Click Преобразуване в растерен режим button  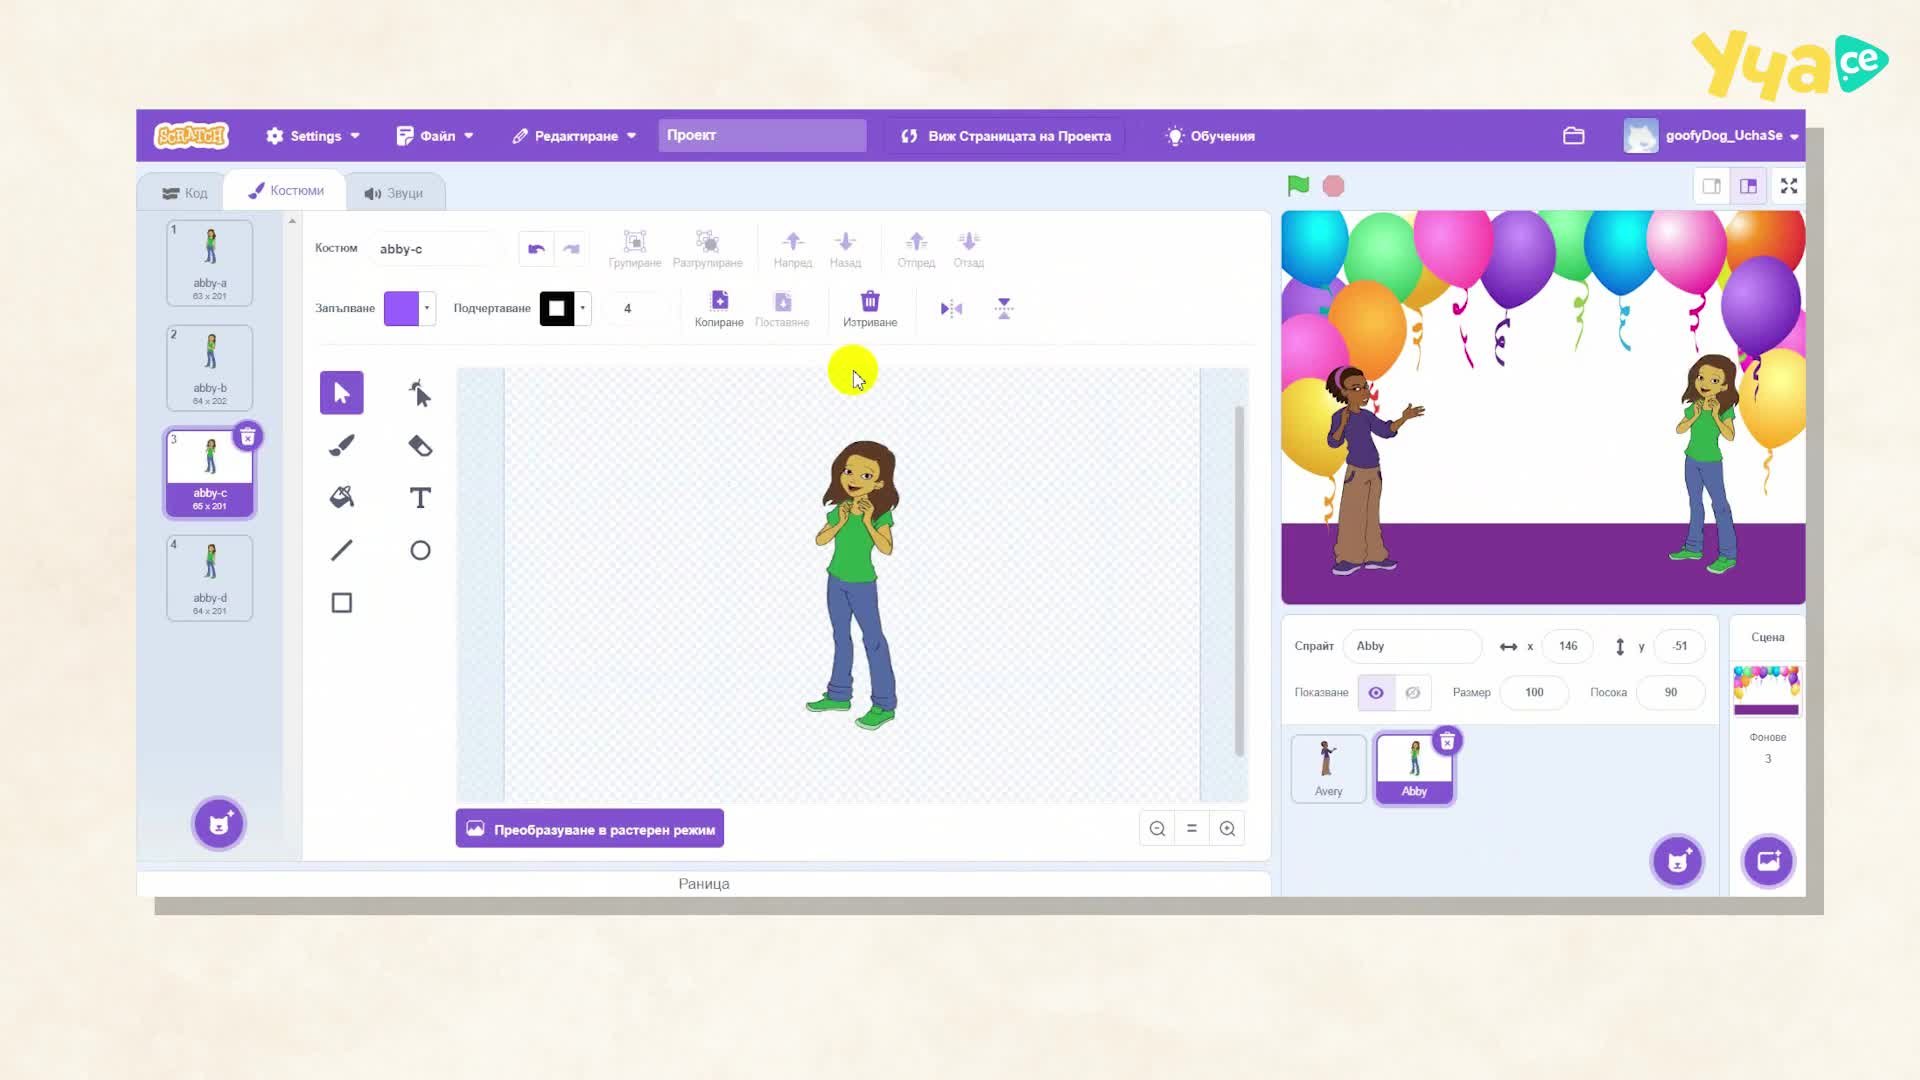pyautogui.click(x=590, y=829)
